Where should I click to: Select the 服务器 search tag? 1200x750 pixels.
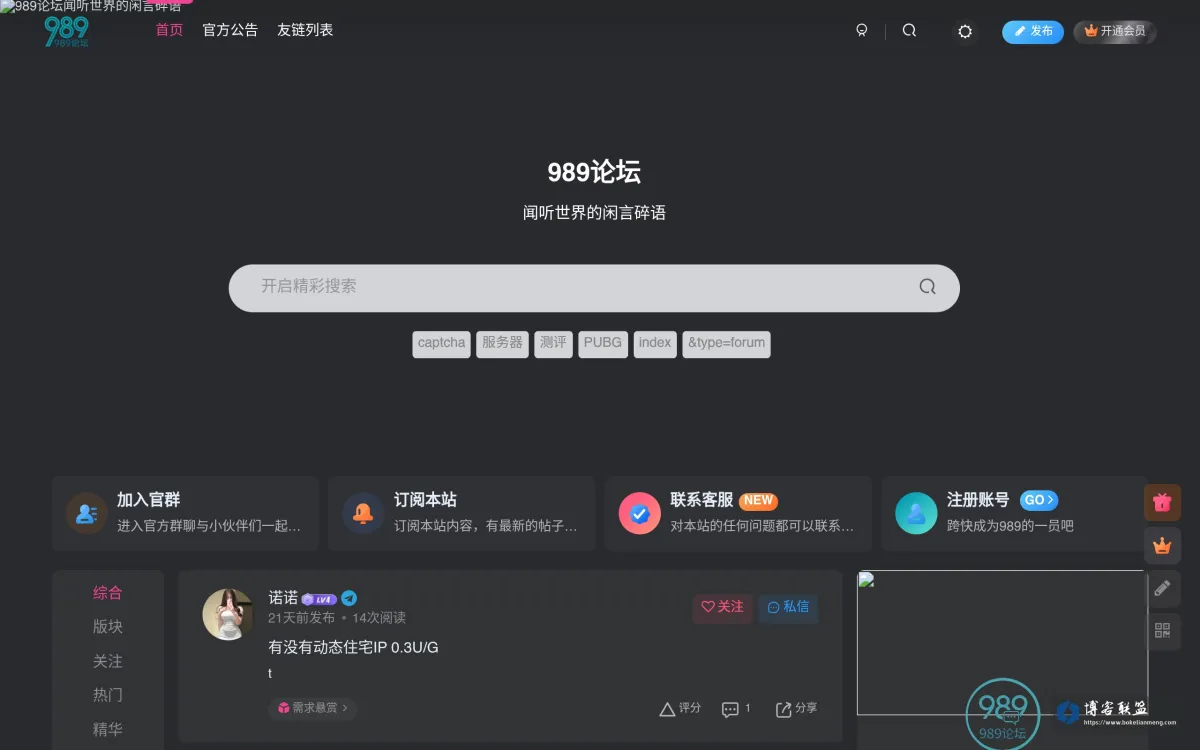click(502, 343)
